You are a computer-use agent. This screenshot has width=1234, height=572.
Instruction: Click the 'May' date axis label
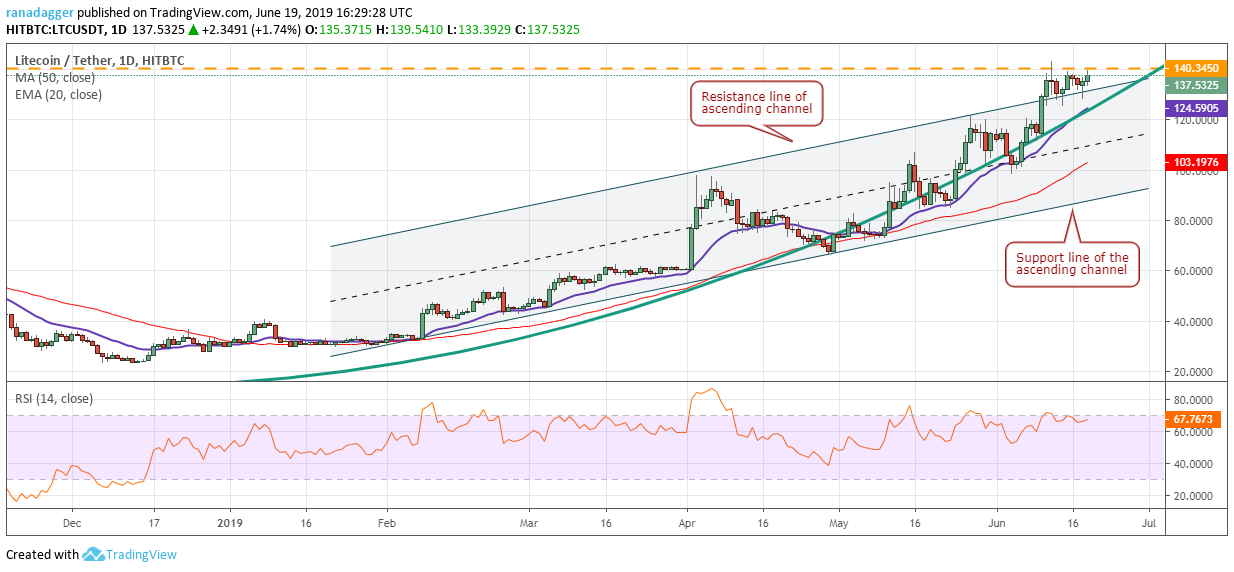[840, 522]
